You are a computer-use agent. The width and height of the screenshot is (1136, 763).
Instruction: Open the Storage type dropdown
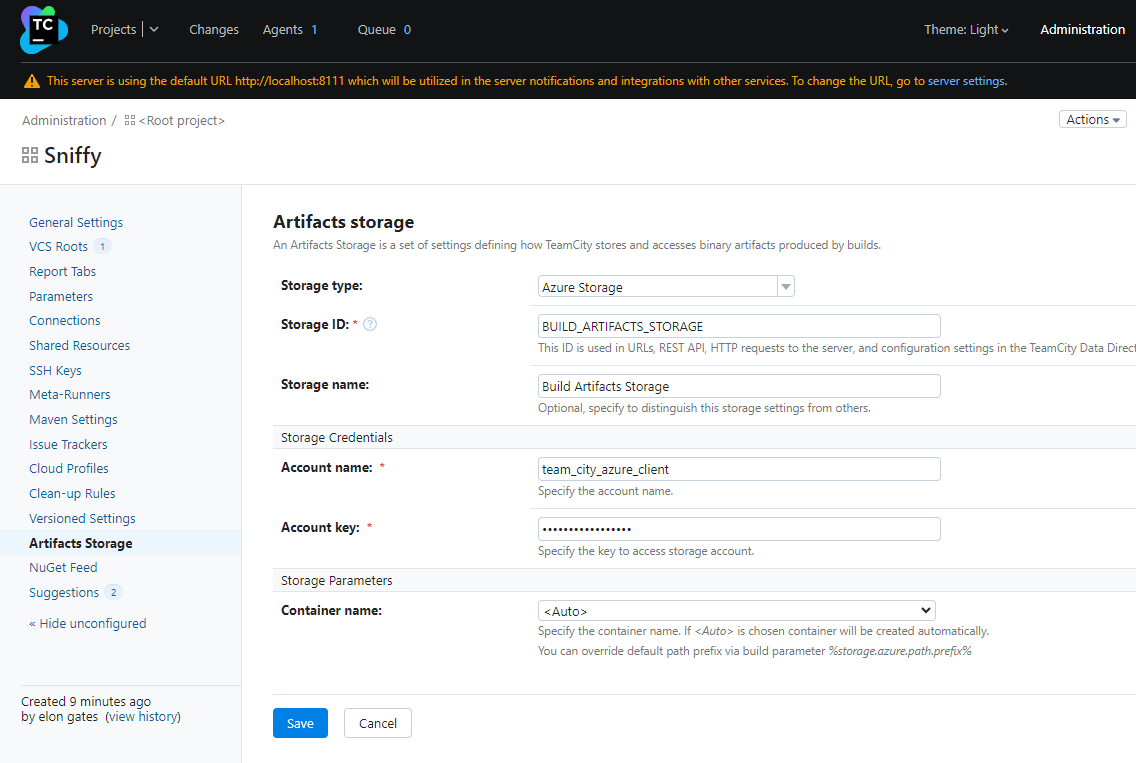coord(666,287)
